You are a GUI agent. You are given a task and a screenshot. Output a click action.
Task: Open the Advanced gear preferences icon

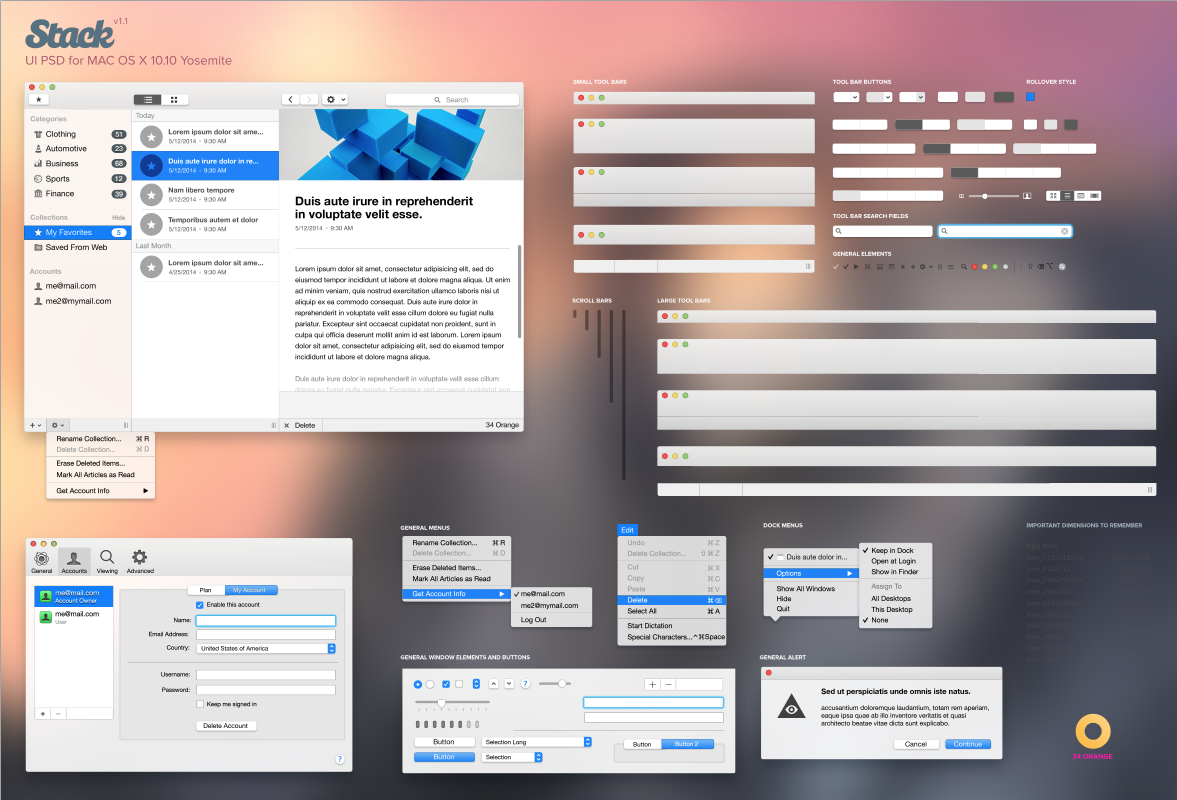140,561
